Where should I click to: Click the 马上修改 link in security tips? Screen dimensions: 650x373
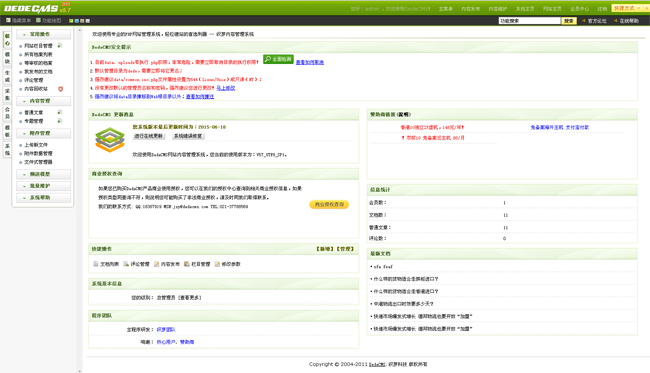[x=226, y=88]
